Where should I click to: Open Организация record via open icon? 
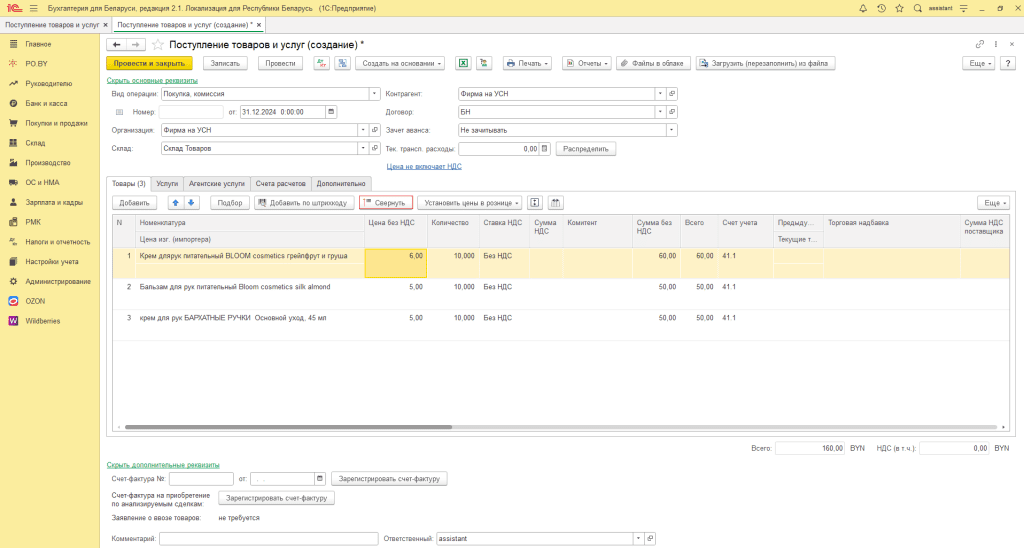(x=375, y=130)
